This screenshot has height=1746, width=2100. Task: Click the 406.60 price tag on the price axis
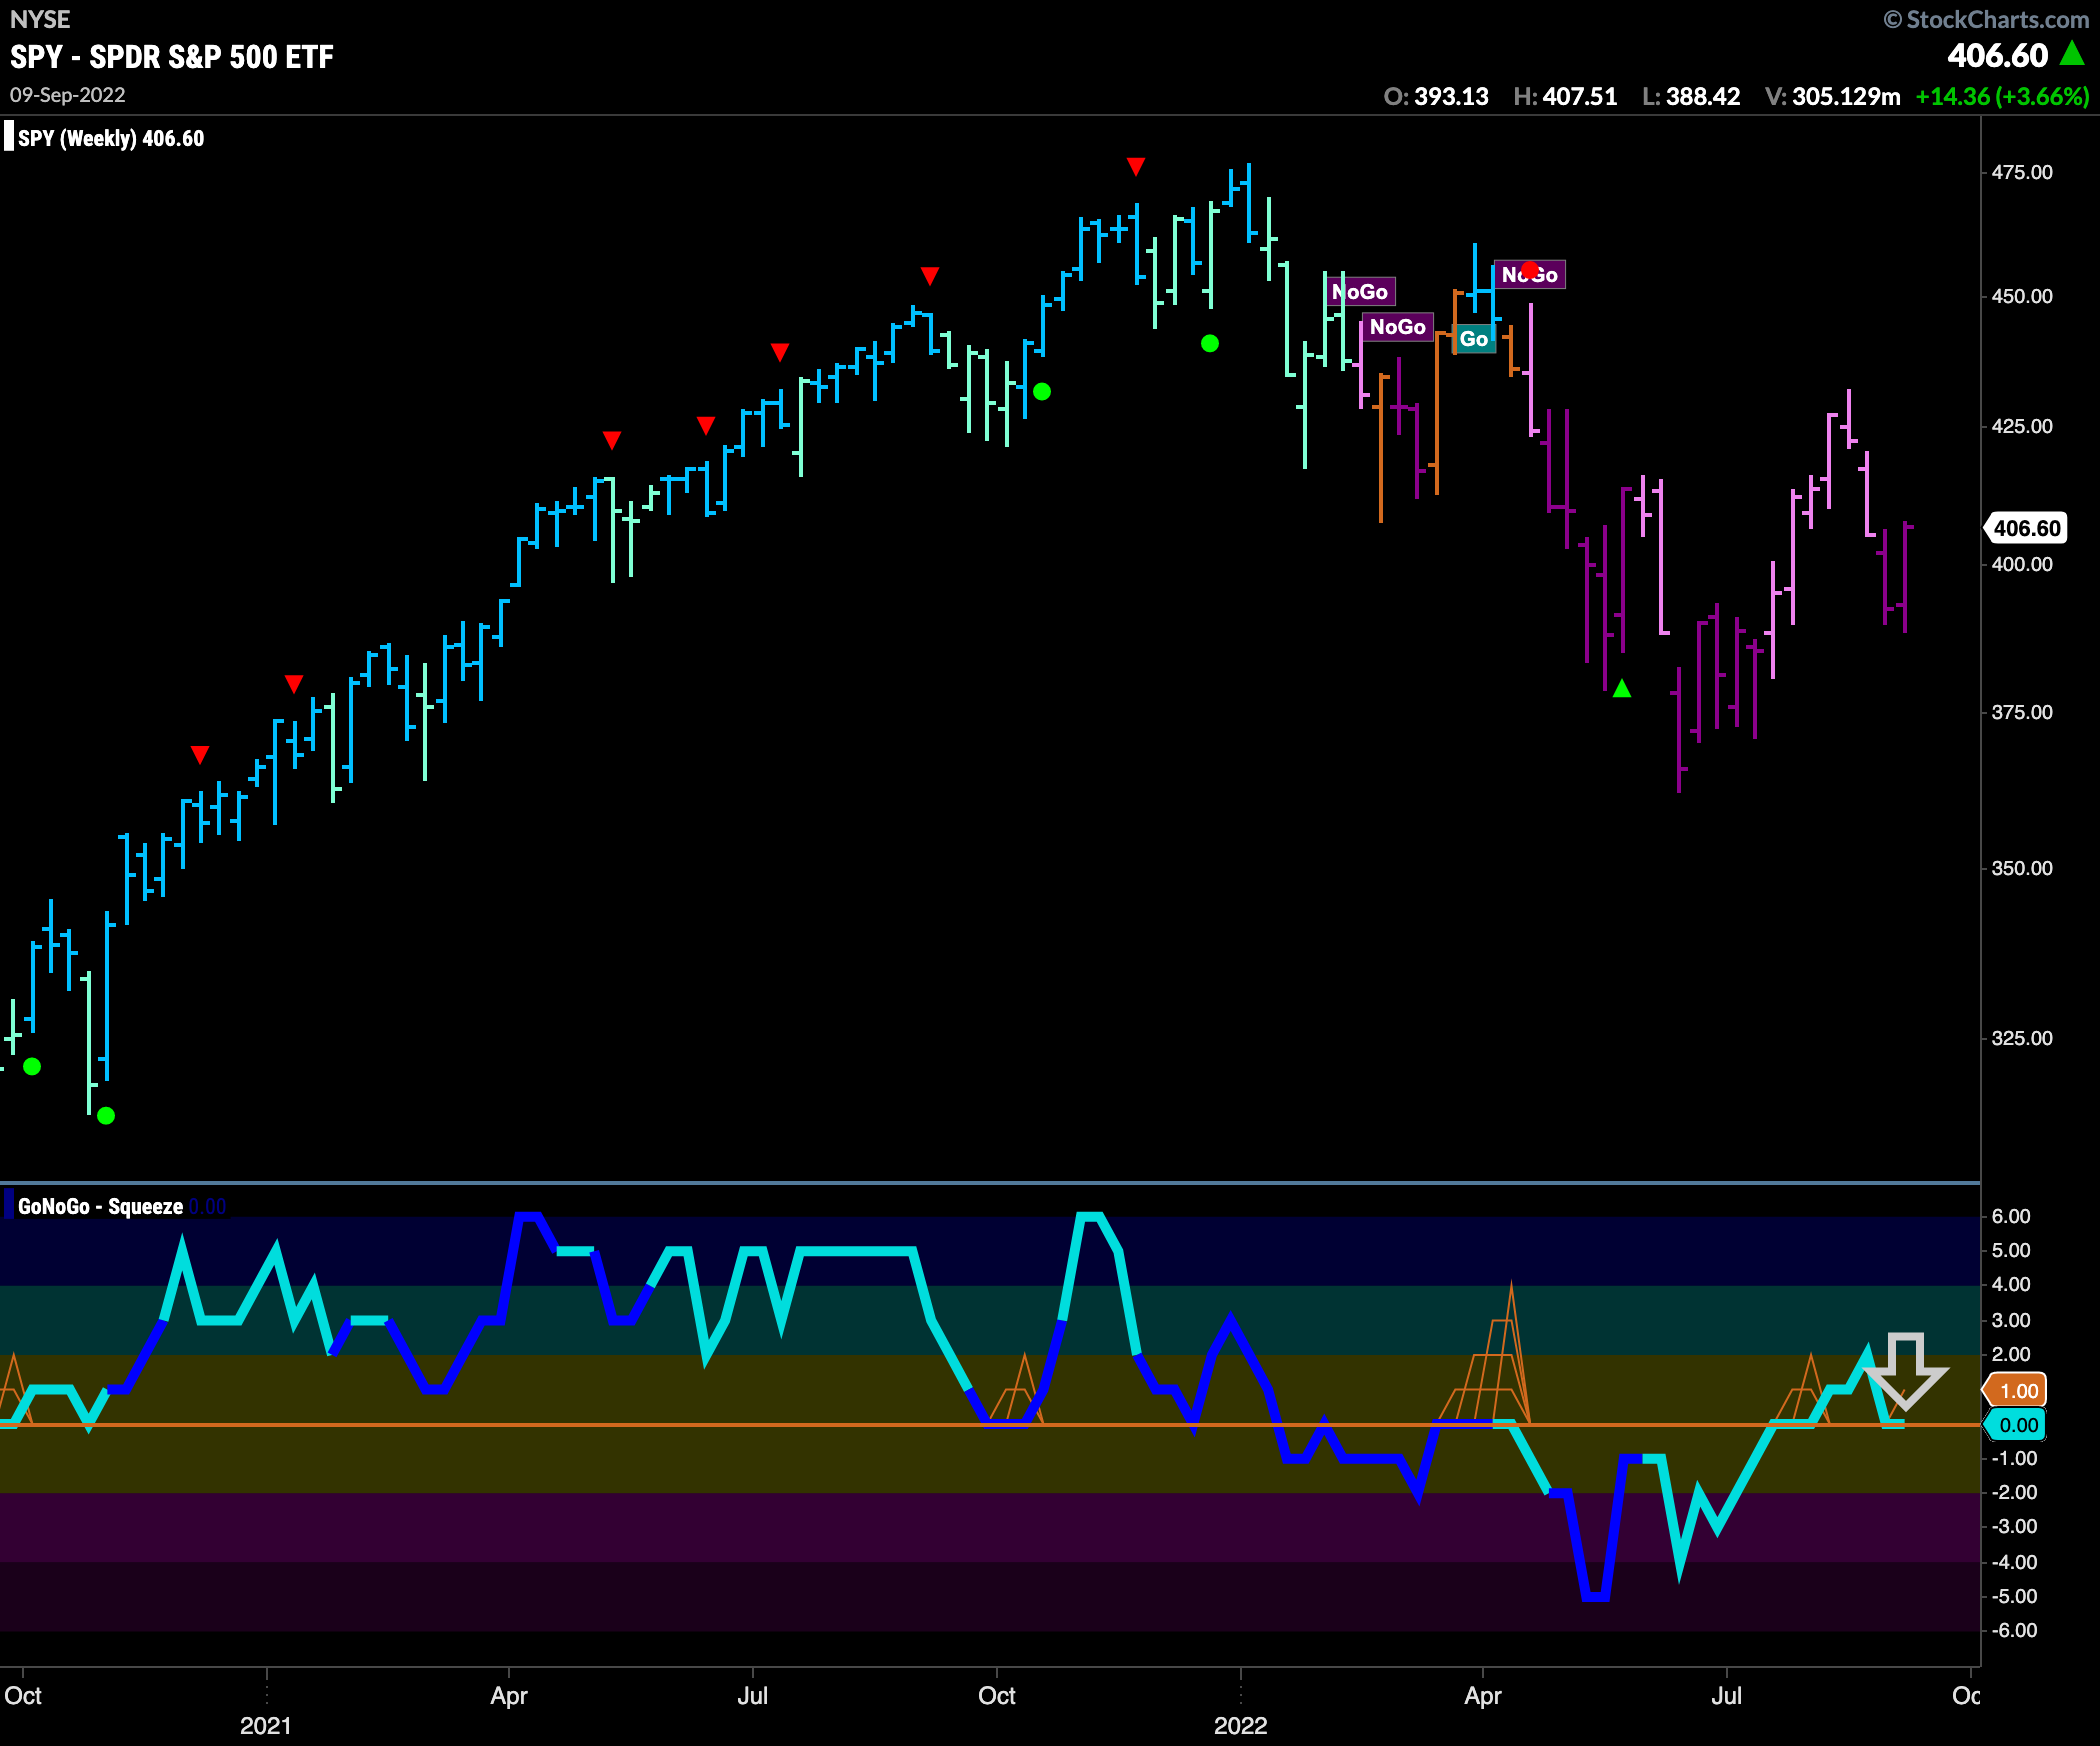(x=2027, y=528)
